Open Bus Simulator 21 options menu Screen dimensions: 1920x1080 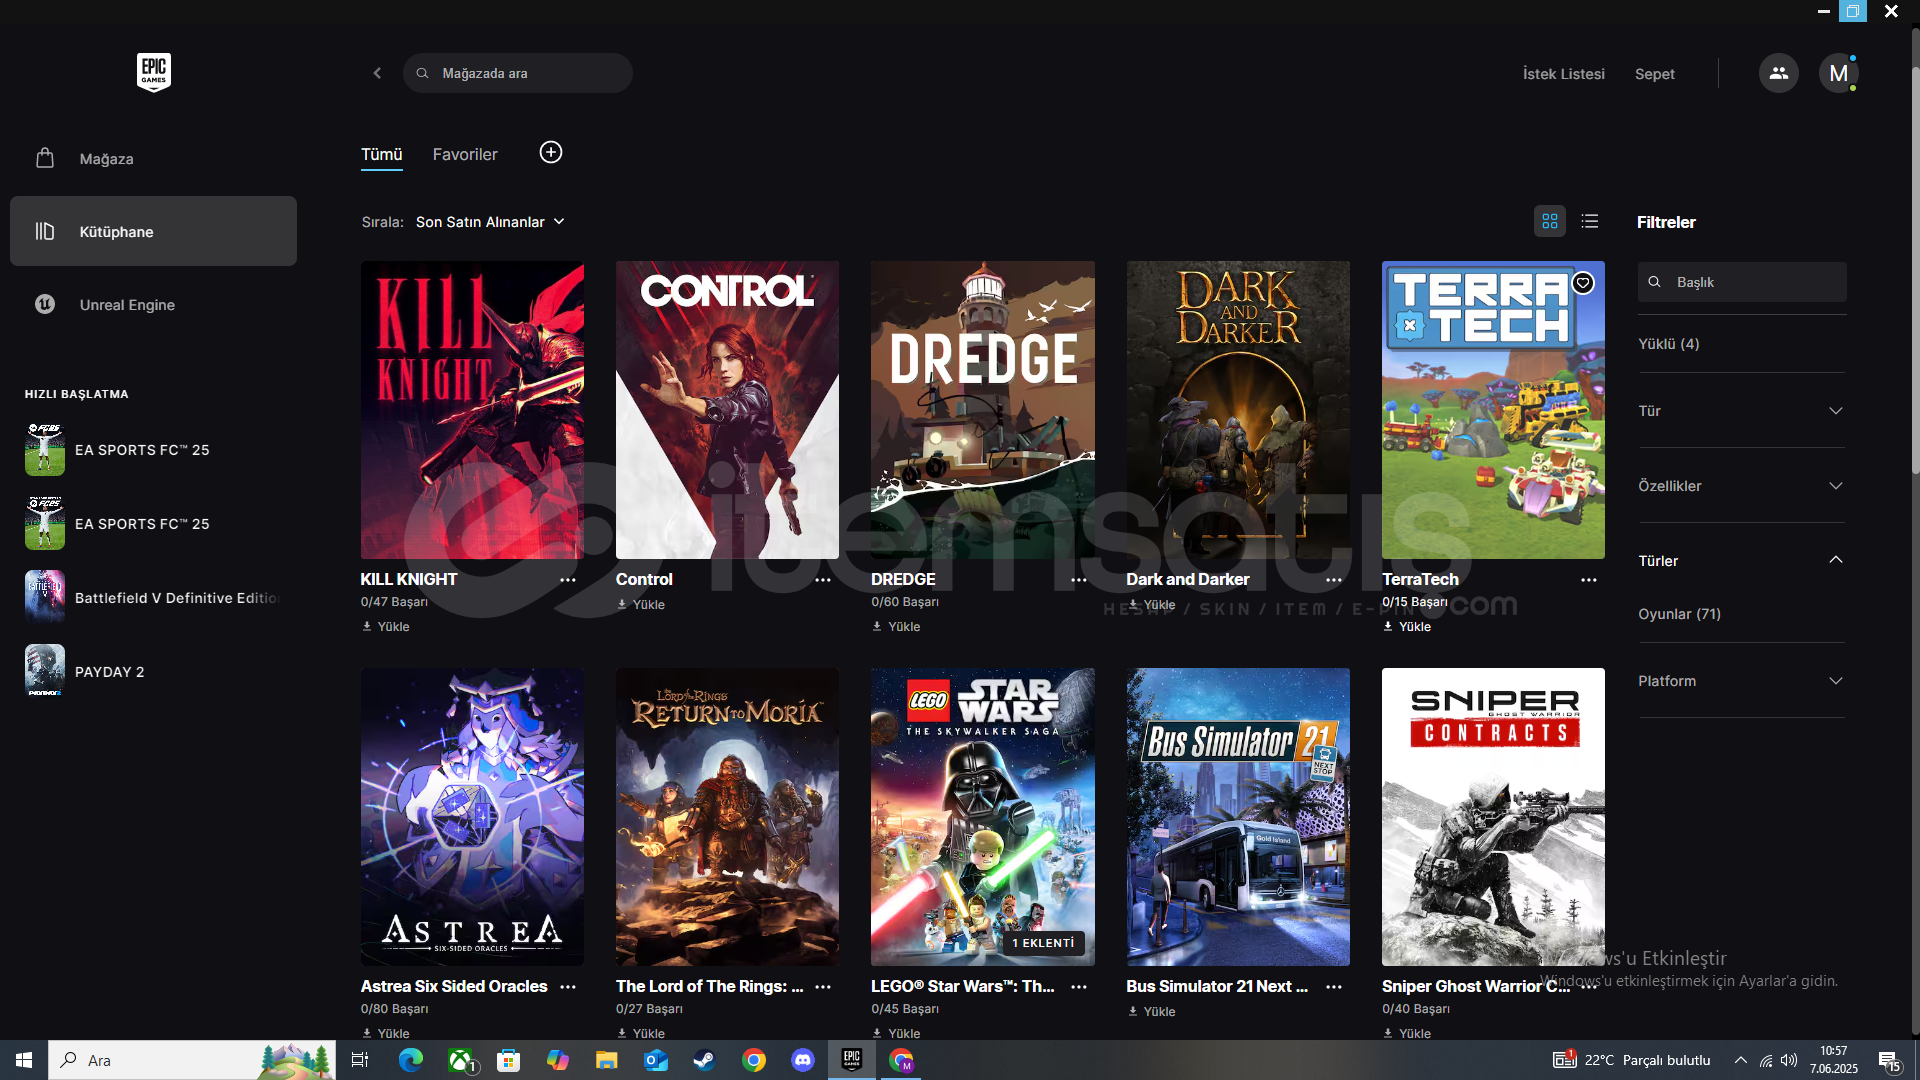click(1334, 987)
